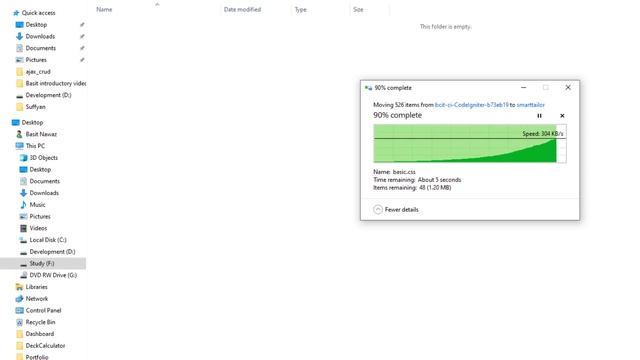Click the "Time remaining: About 5 seconds" text

click(x=417, y=180)
